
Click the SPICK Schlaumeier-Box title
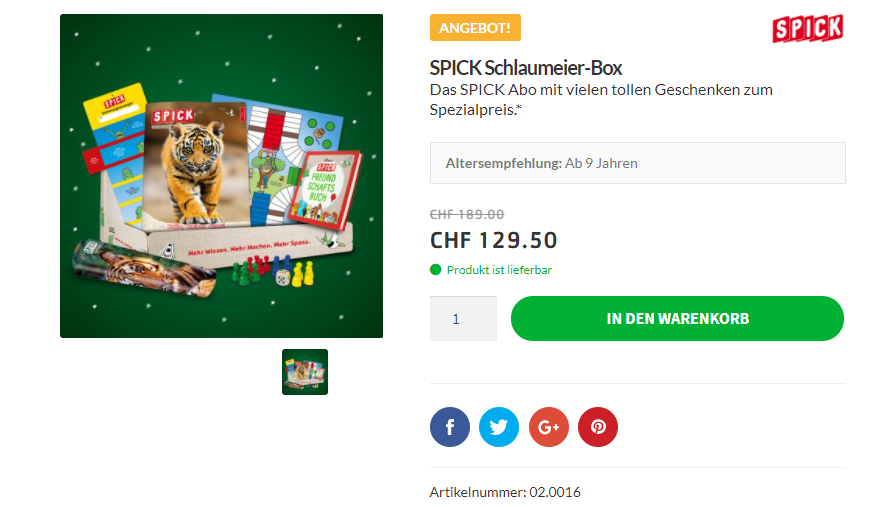coord(526,68)
